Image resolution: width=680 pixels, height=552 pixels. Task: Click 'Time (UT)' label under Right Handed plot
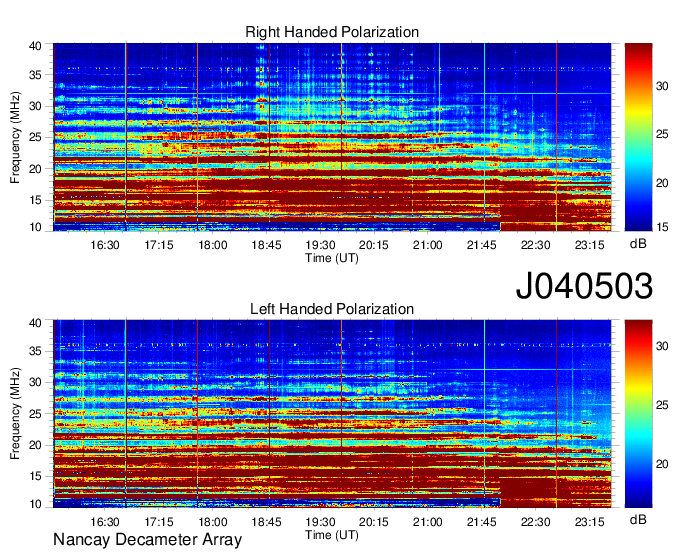coord(332,258)
